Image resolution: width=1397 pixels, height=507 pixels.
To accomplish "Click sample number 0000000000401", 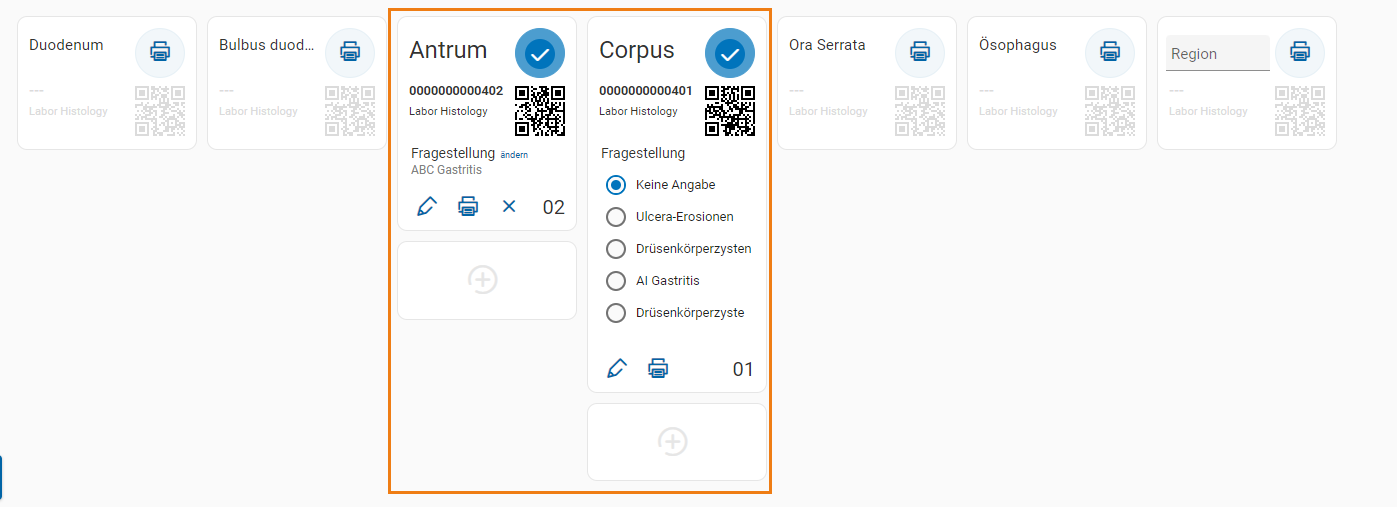I will pyautogui.click(x=646, y=91).
